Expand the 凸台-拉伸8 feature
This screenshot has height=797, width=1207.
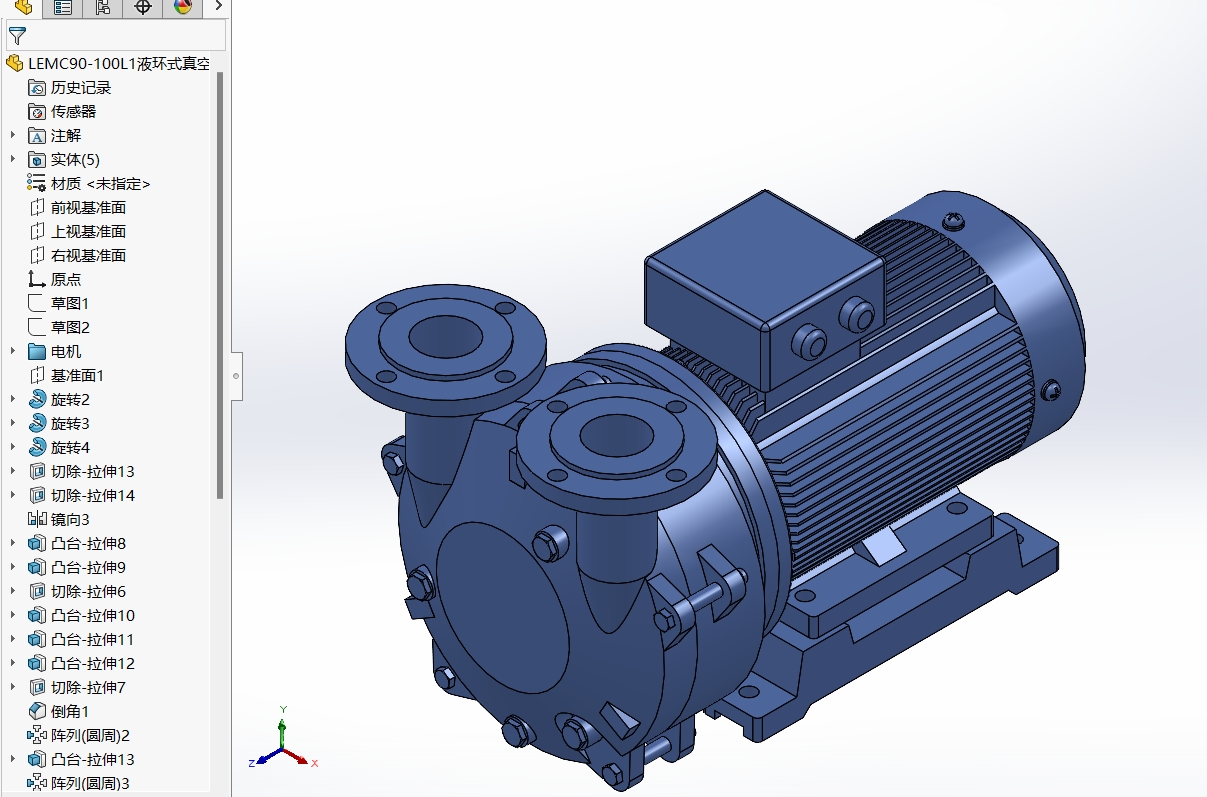13,543
